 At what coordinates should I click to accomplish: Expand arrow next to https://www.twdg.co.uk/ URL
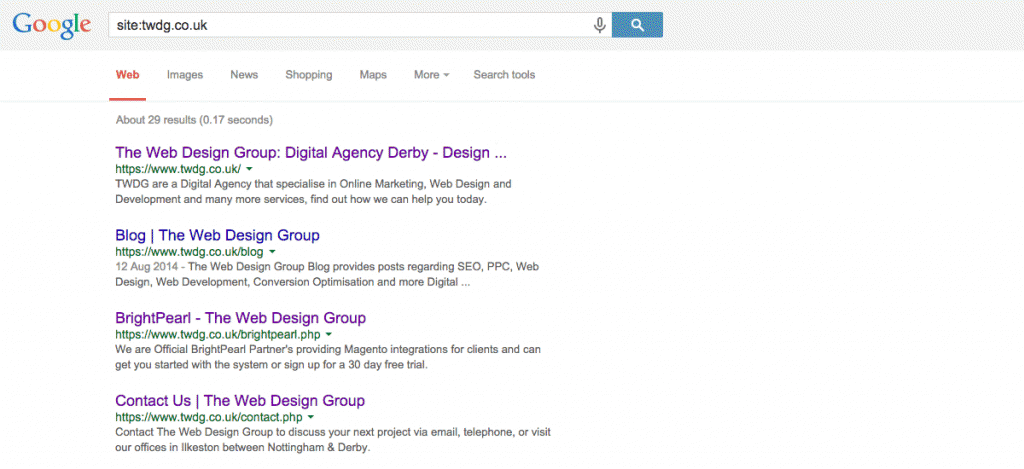[x=249, y=169]
